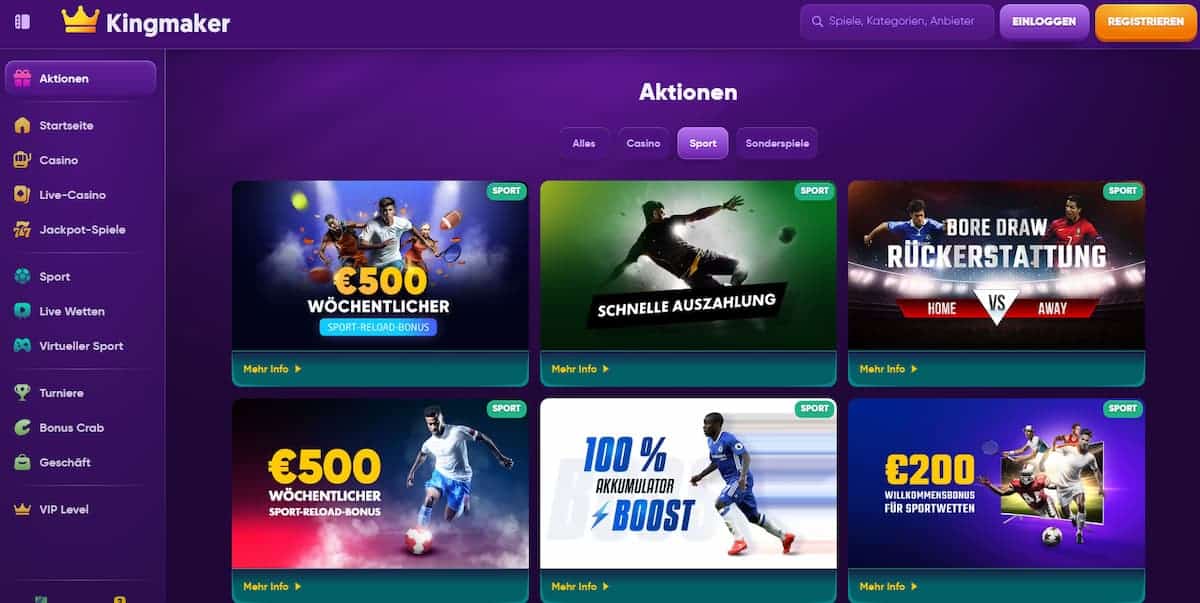Switch to the Casino filter tab
Image resolution: width=1200 pixels, height=603 pixels.
coord(643,143)
